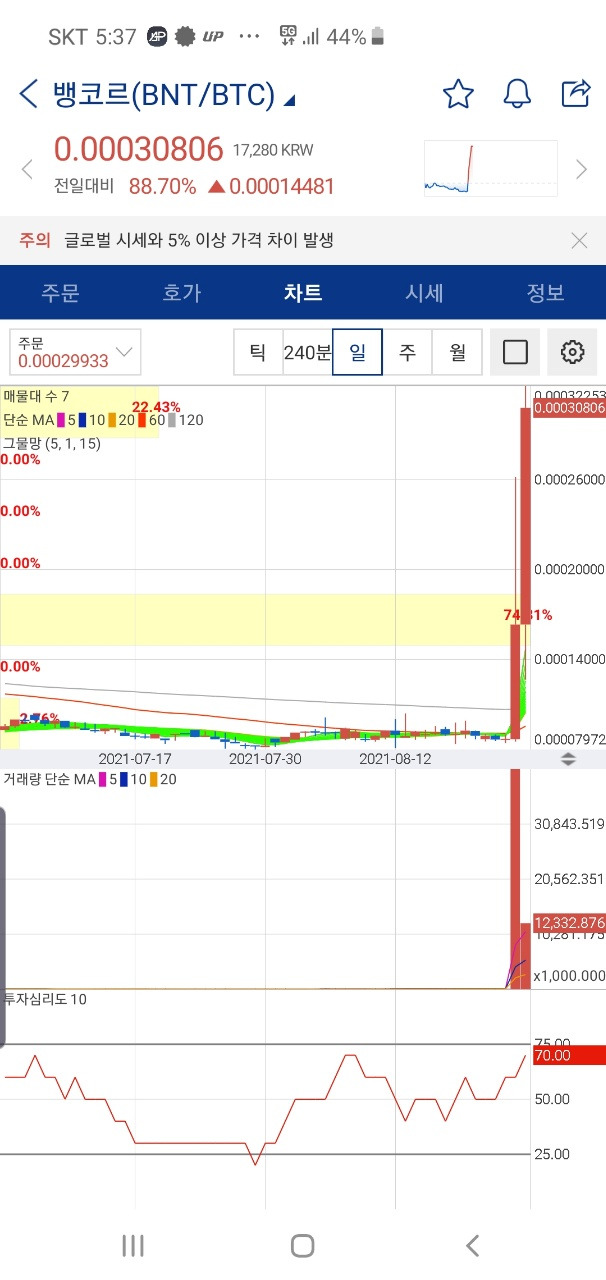Screen dimensions: 606x1280
Task: Open chart settings gear icon
Action: [x=572, y=352]
